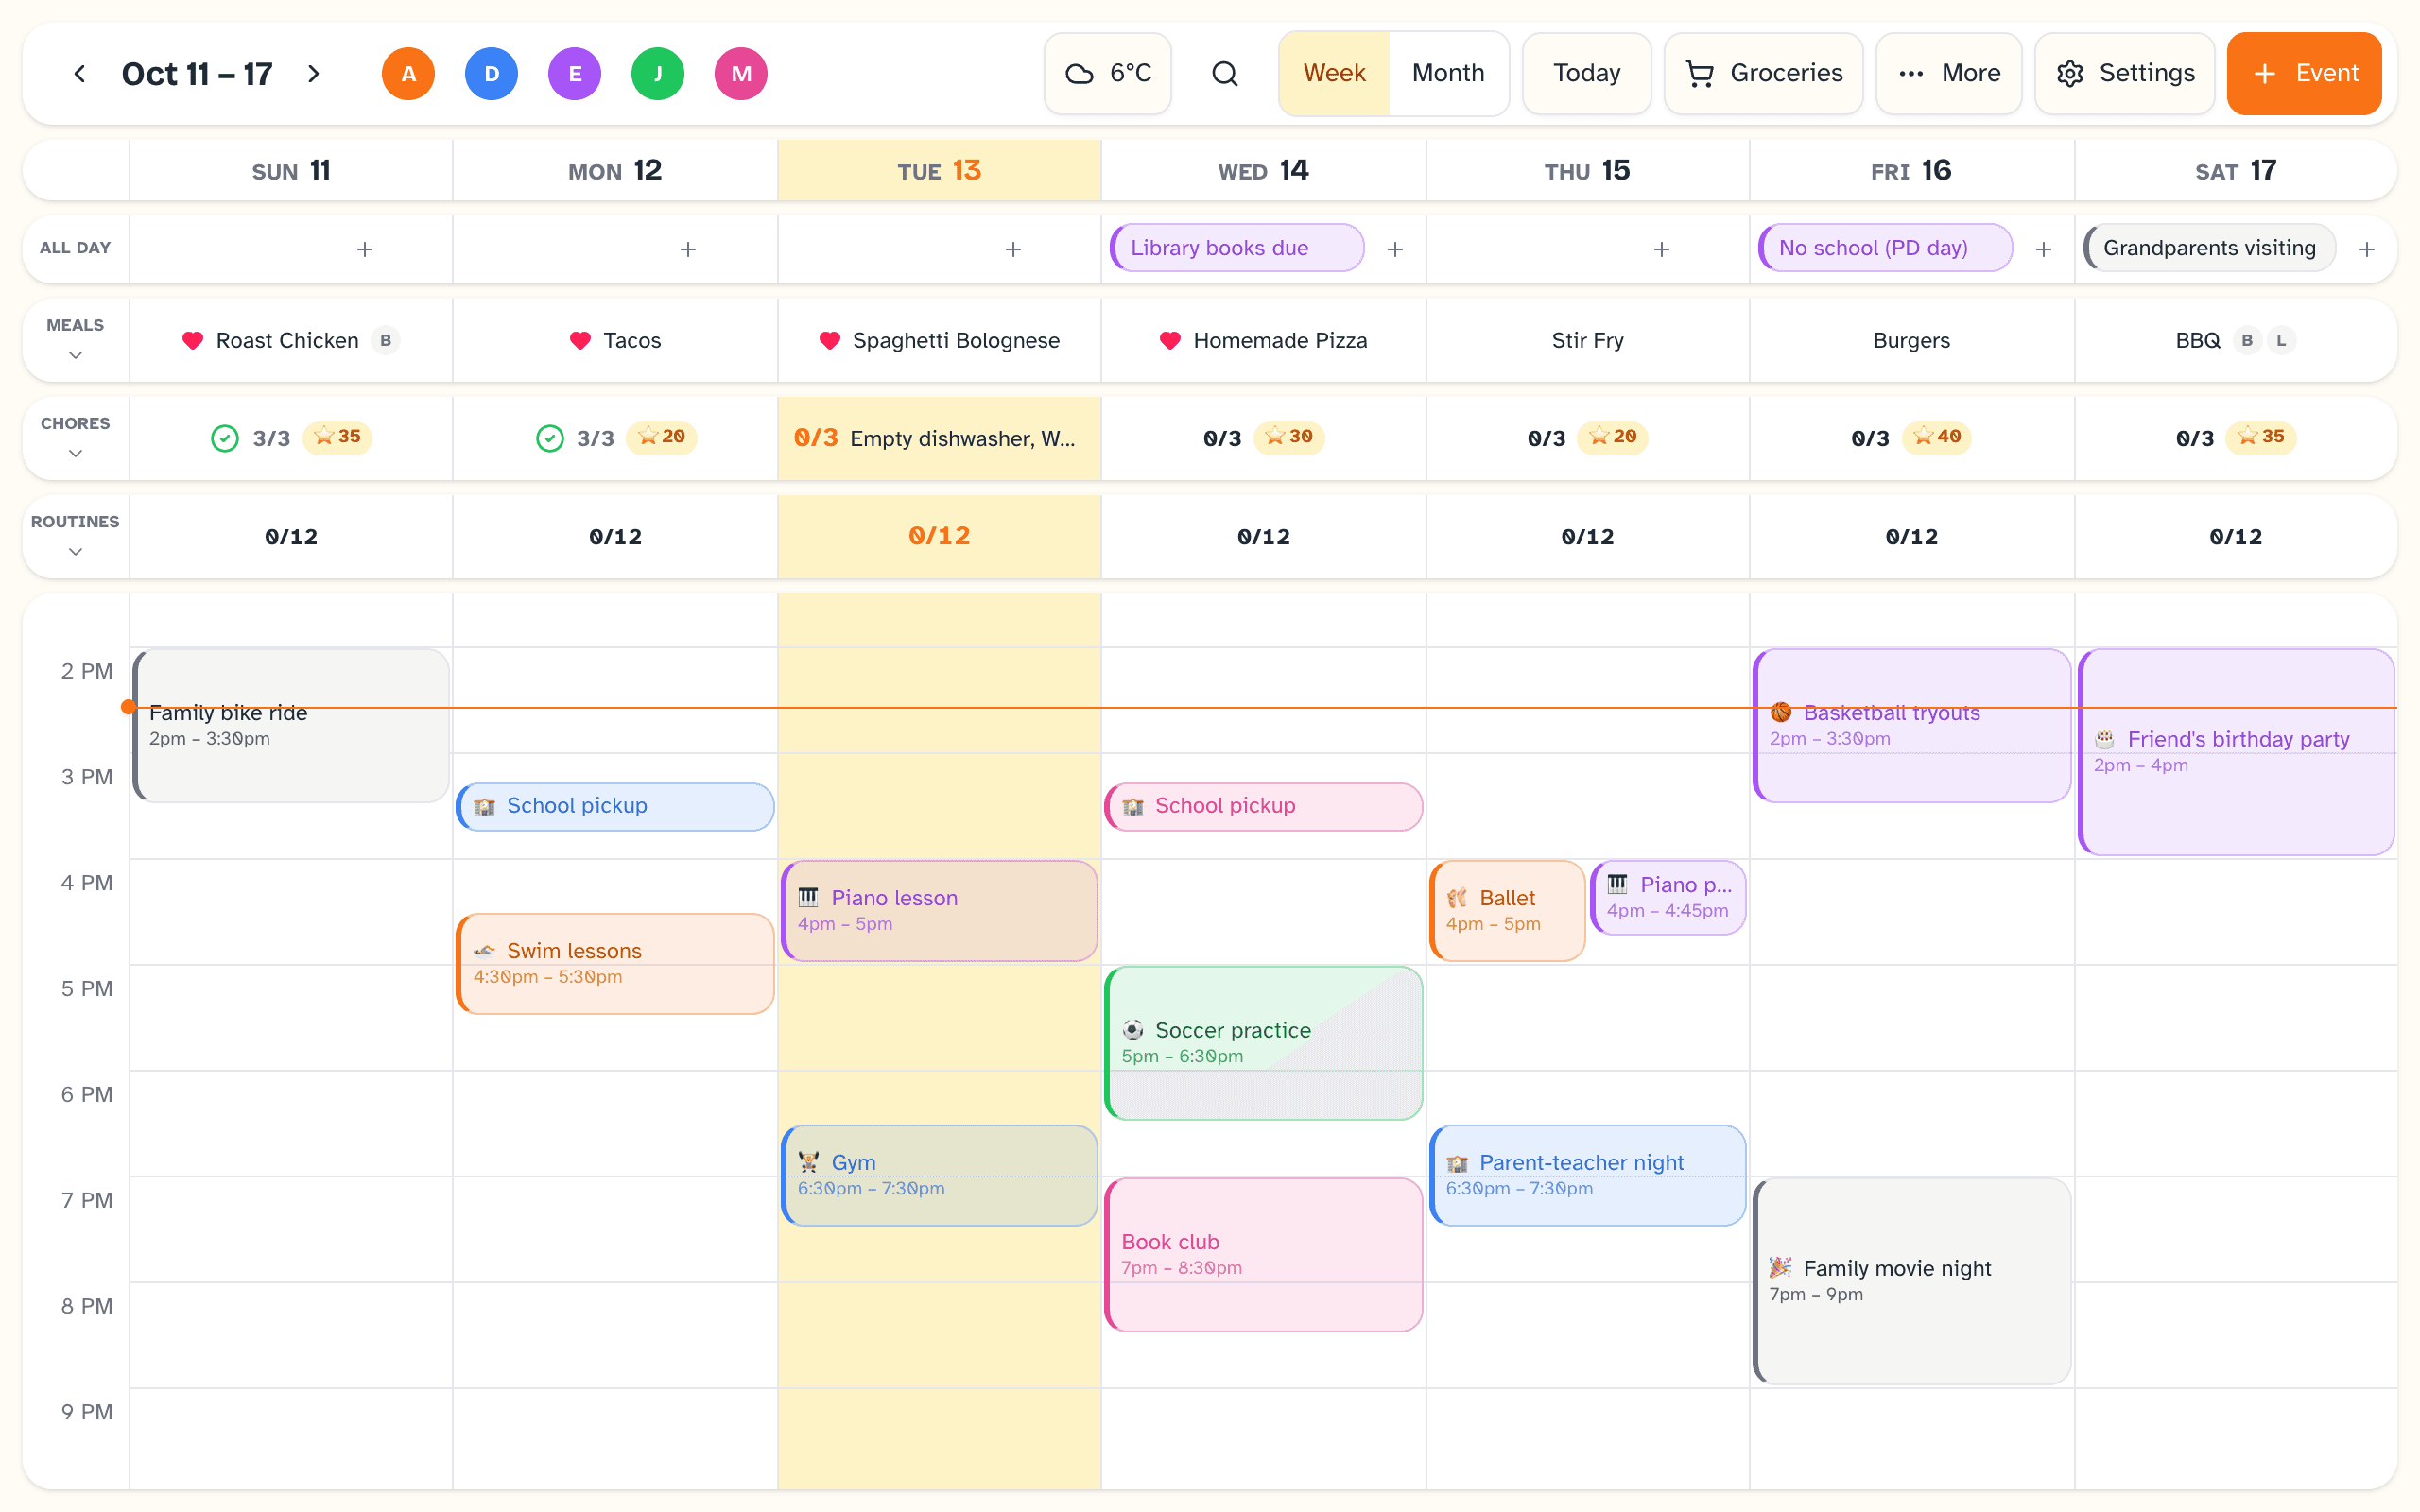Go to next week arrow
The width and height of the screenshot is (2420, 1512).
click(x=314, y=73)
